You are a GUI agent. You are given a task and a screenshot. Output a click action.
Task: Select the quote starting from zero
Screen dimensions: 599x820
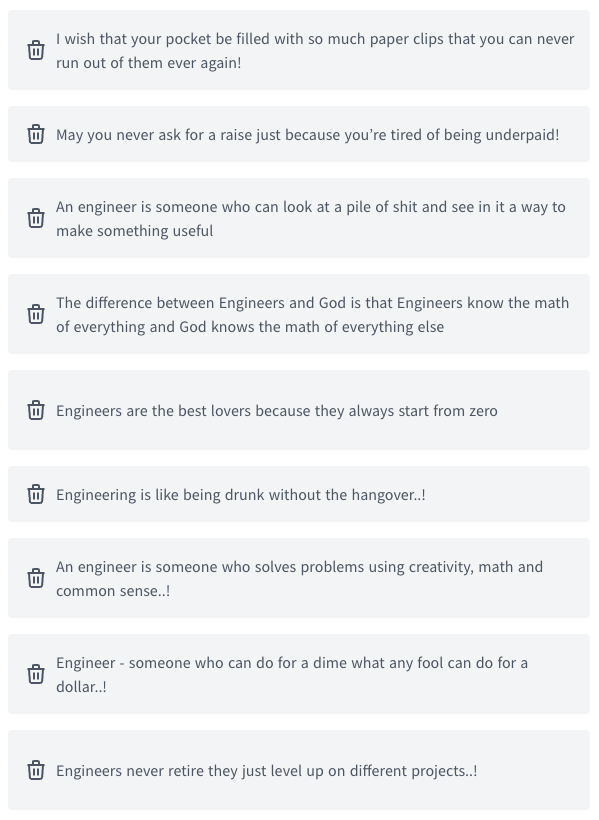tap(277, 411)
